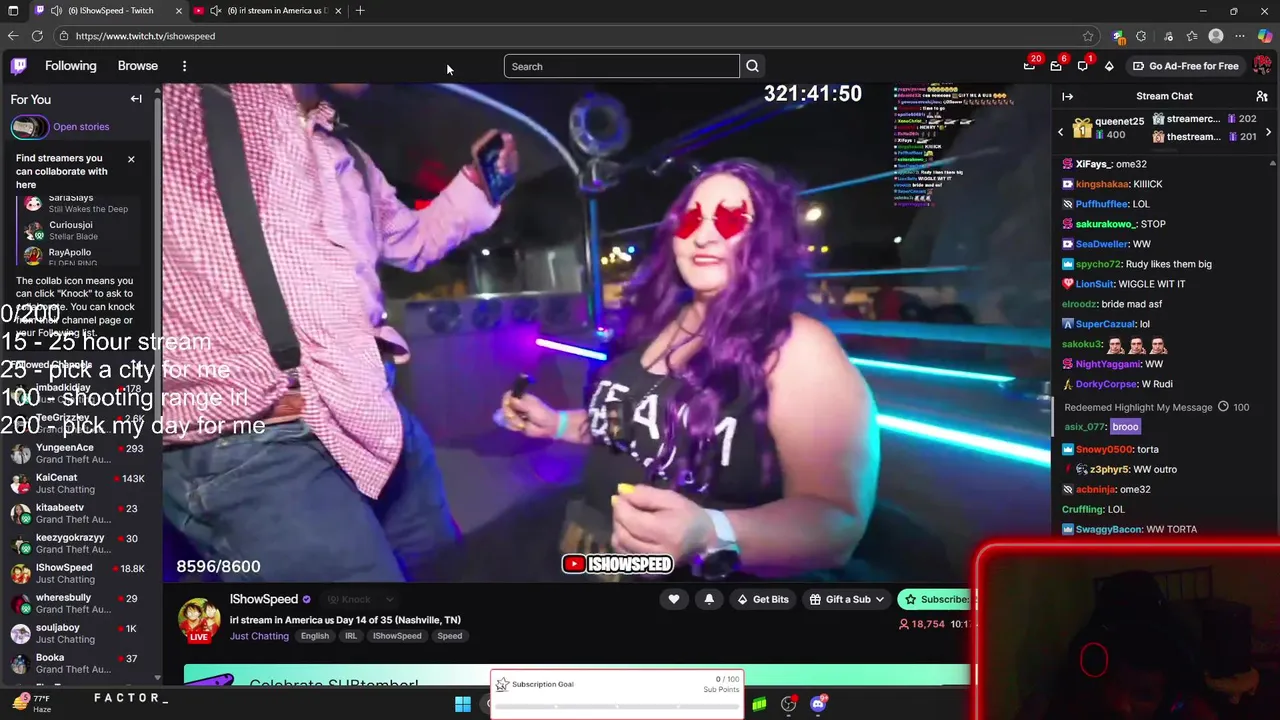Open wheresbully channel in sidebar

[x=80, y=603]
